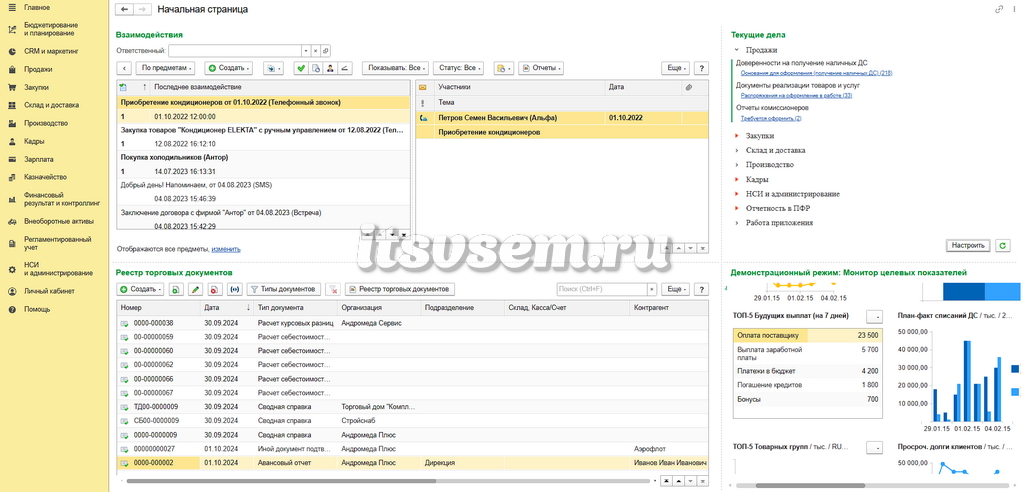Open the Создать dropdown in Взаимодействия

(229, 68)
